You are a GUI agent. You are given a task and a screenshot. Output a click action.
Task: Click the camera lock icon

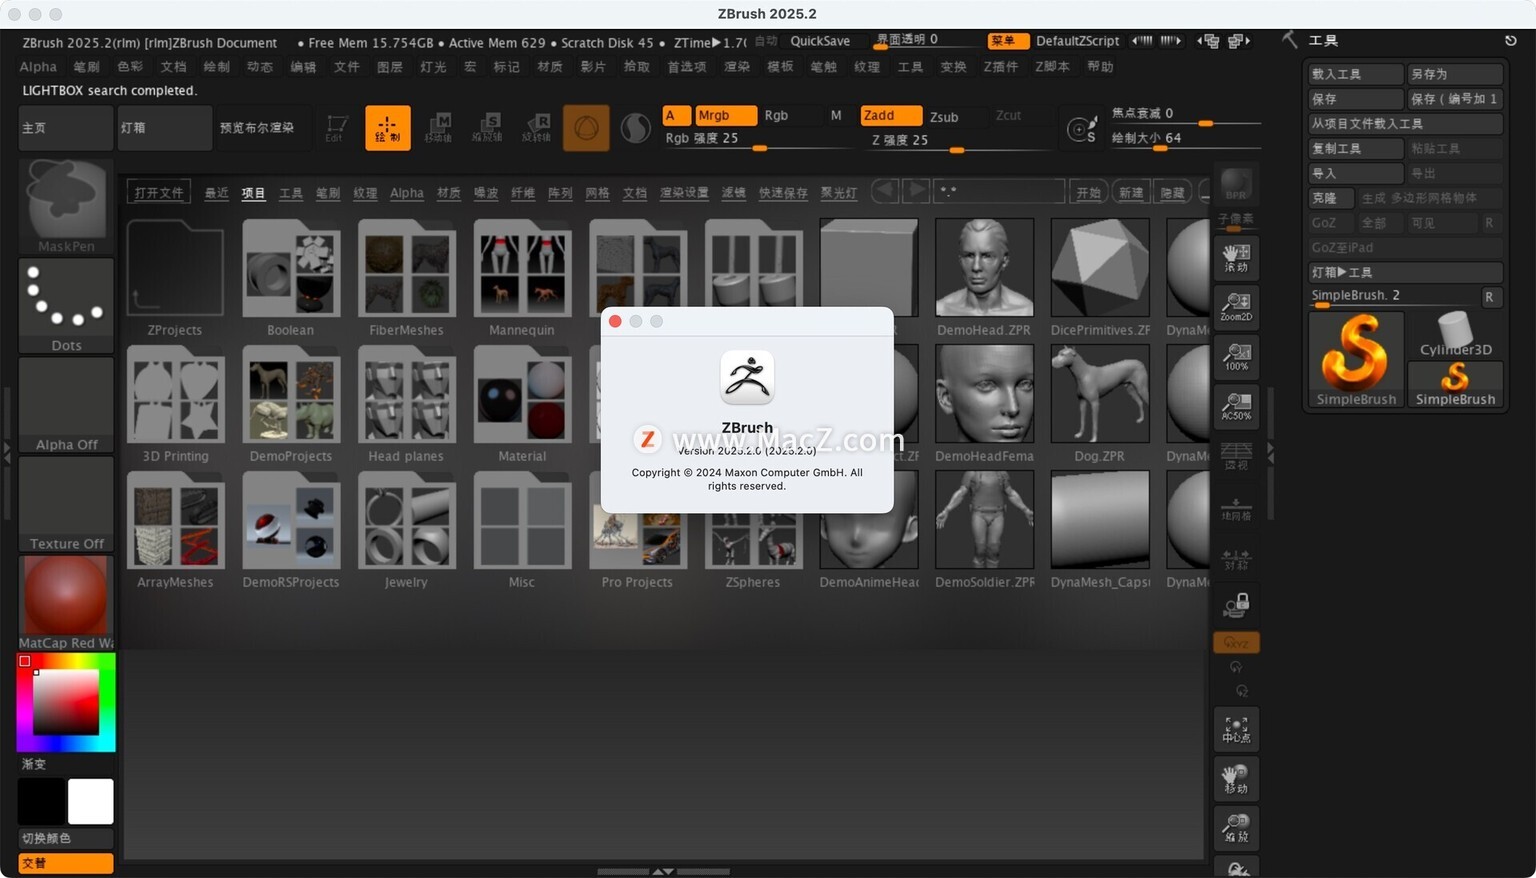(x=1236, y=605)
